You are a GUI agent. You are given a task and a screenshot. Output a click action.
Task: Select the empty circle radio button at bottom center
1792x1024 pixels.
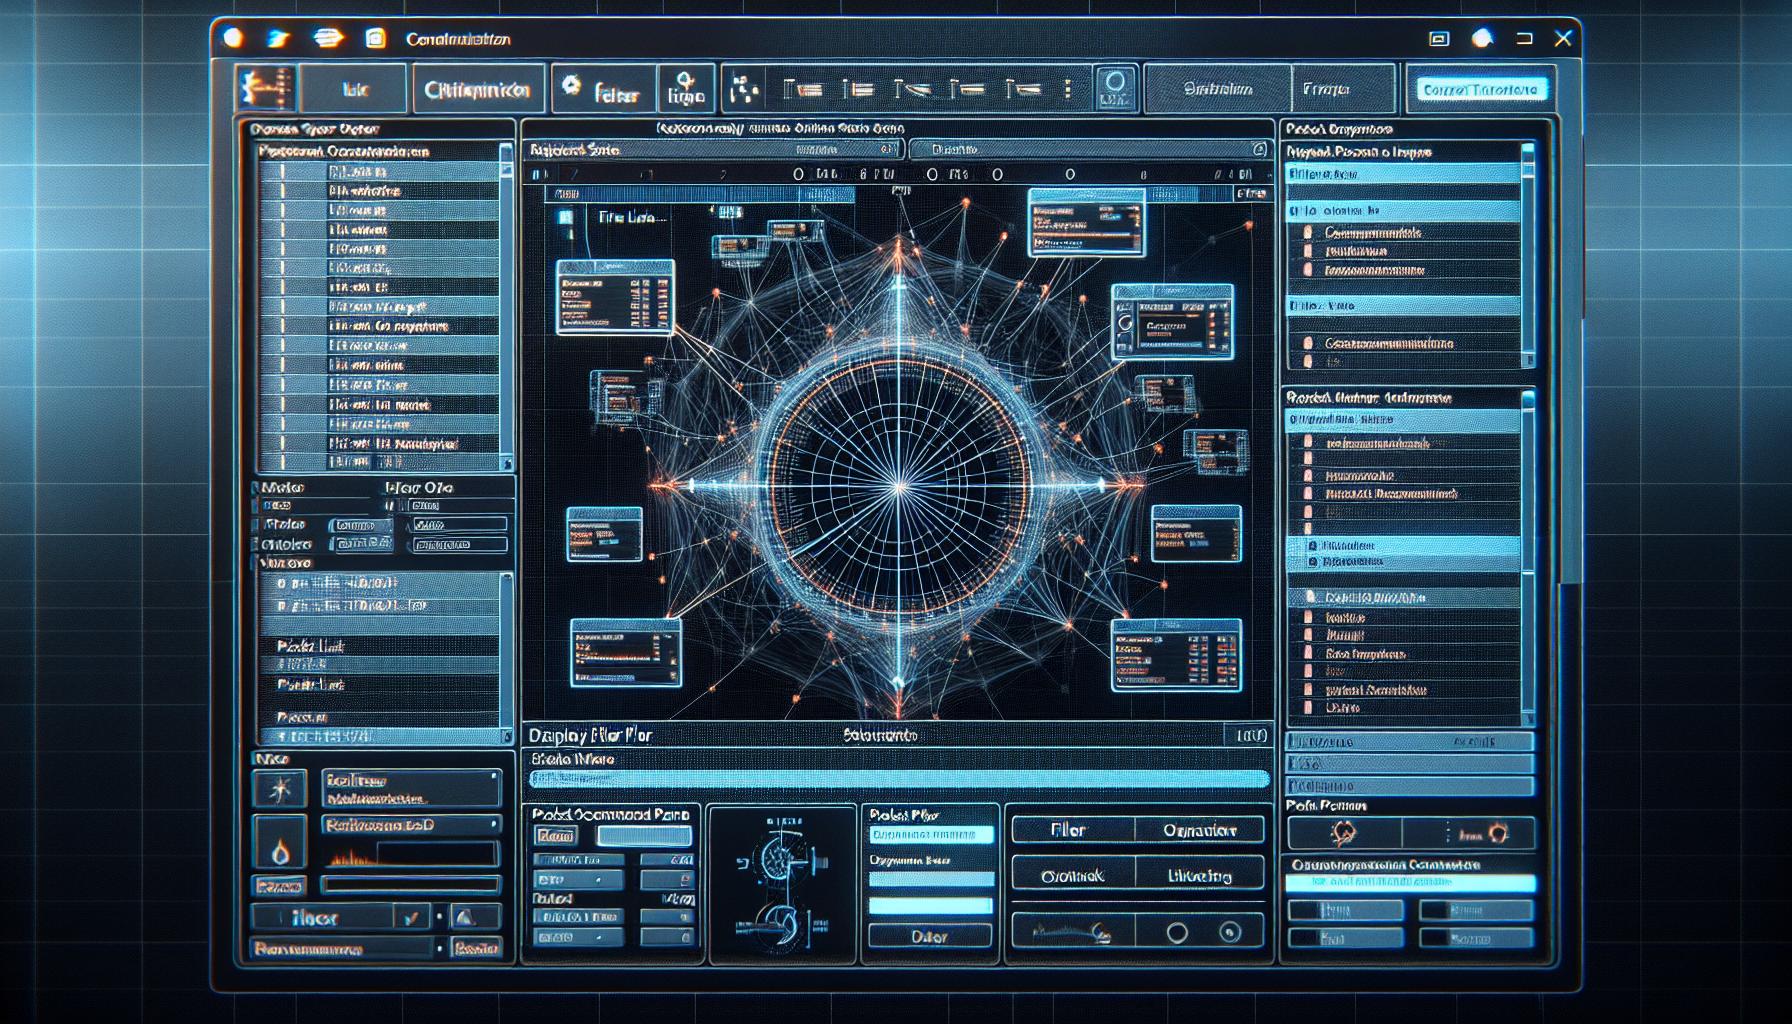1177,933
